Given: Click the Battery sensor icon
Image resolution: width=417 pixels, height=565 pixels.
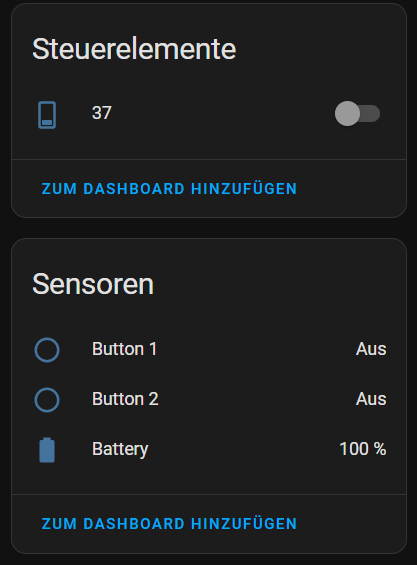Looking at the screenshot, I should click(47, 450).
